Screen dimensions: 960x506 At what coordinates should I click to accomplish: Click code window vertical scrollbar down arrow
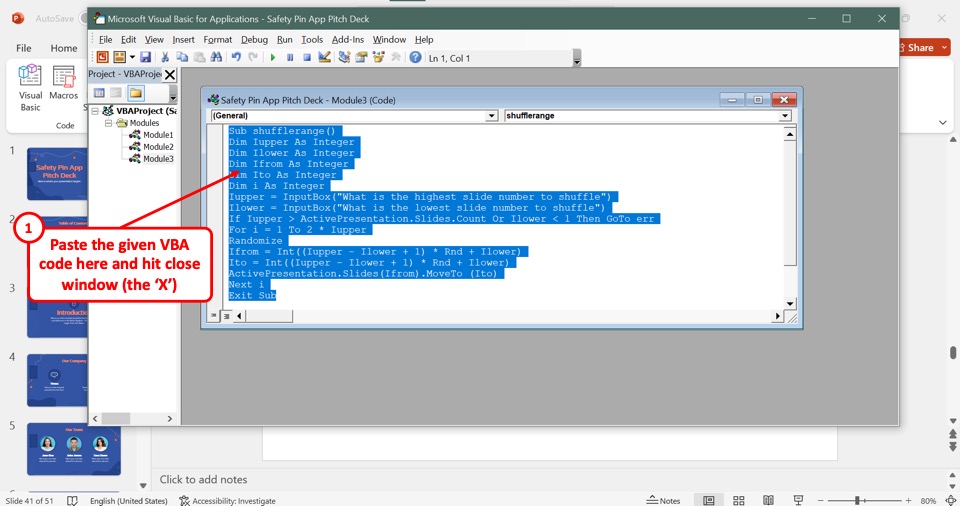790,303
